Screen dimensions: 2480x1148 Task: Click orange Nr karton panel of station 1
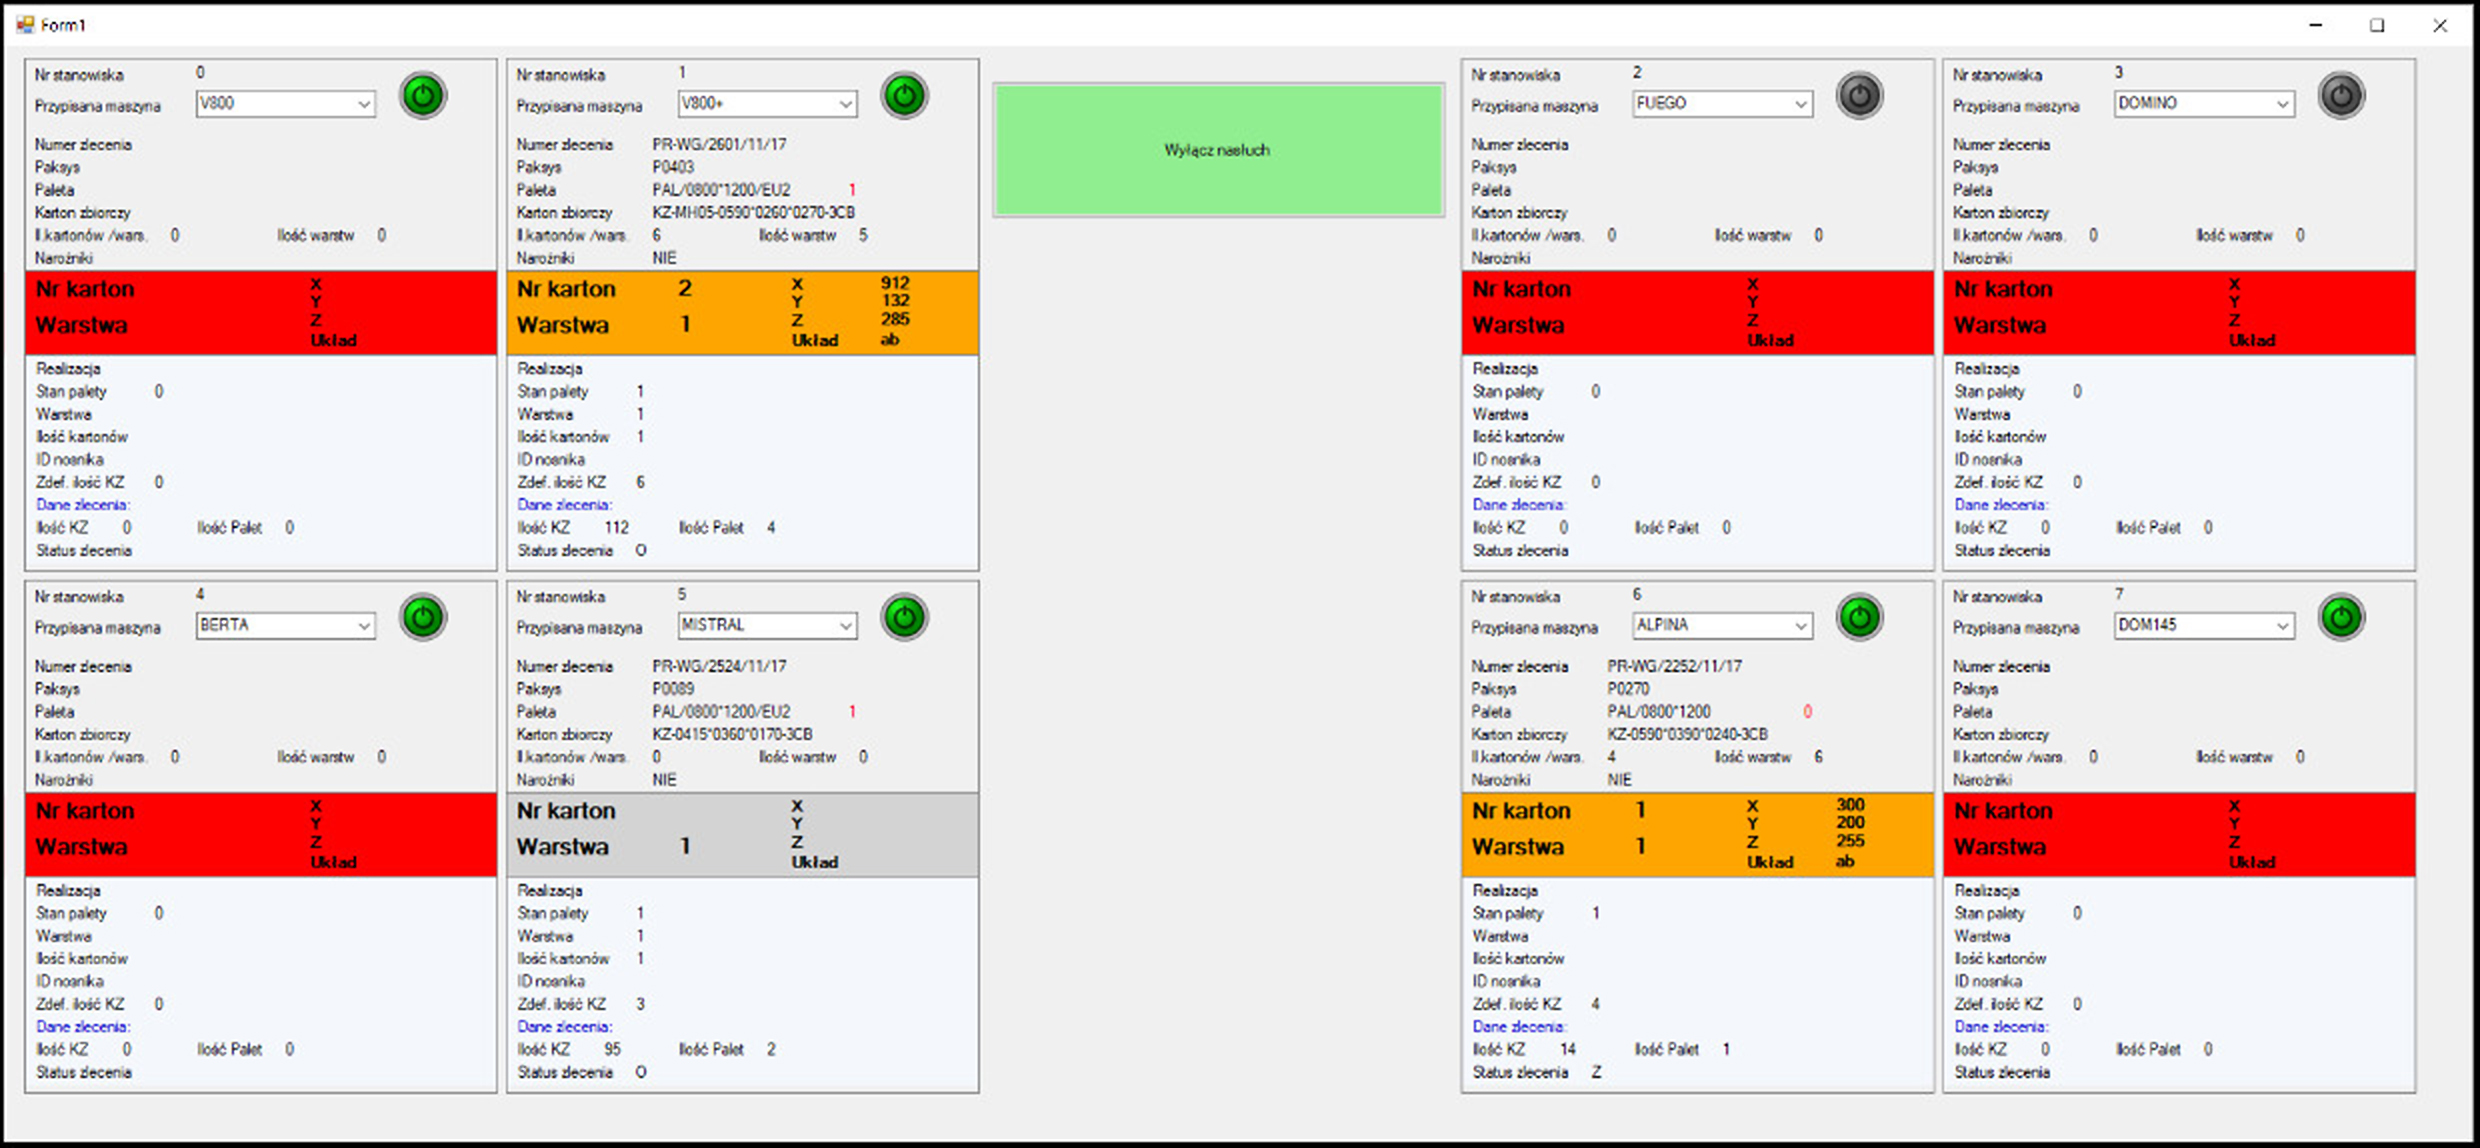point(742,312)
